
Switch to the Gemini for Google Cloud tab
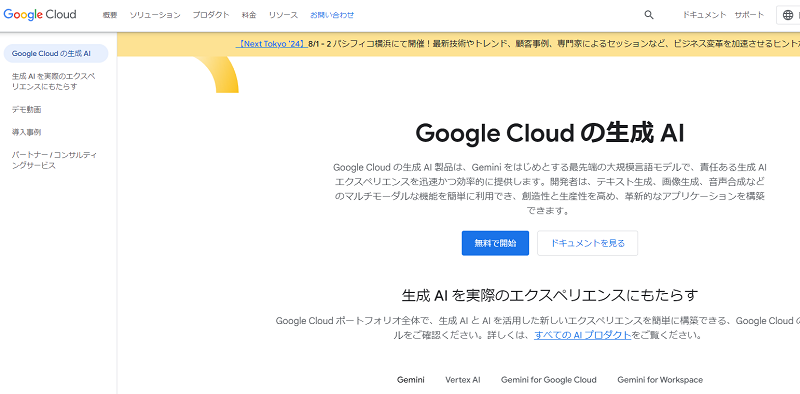548,380
